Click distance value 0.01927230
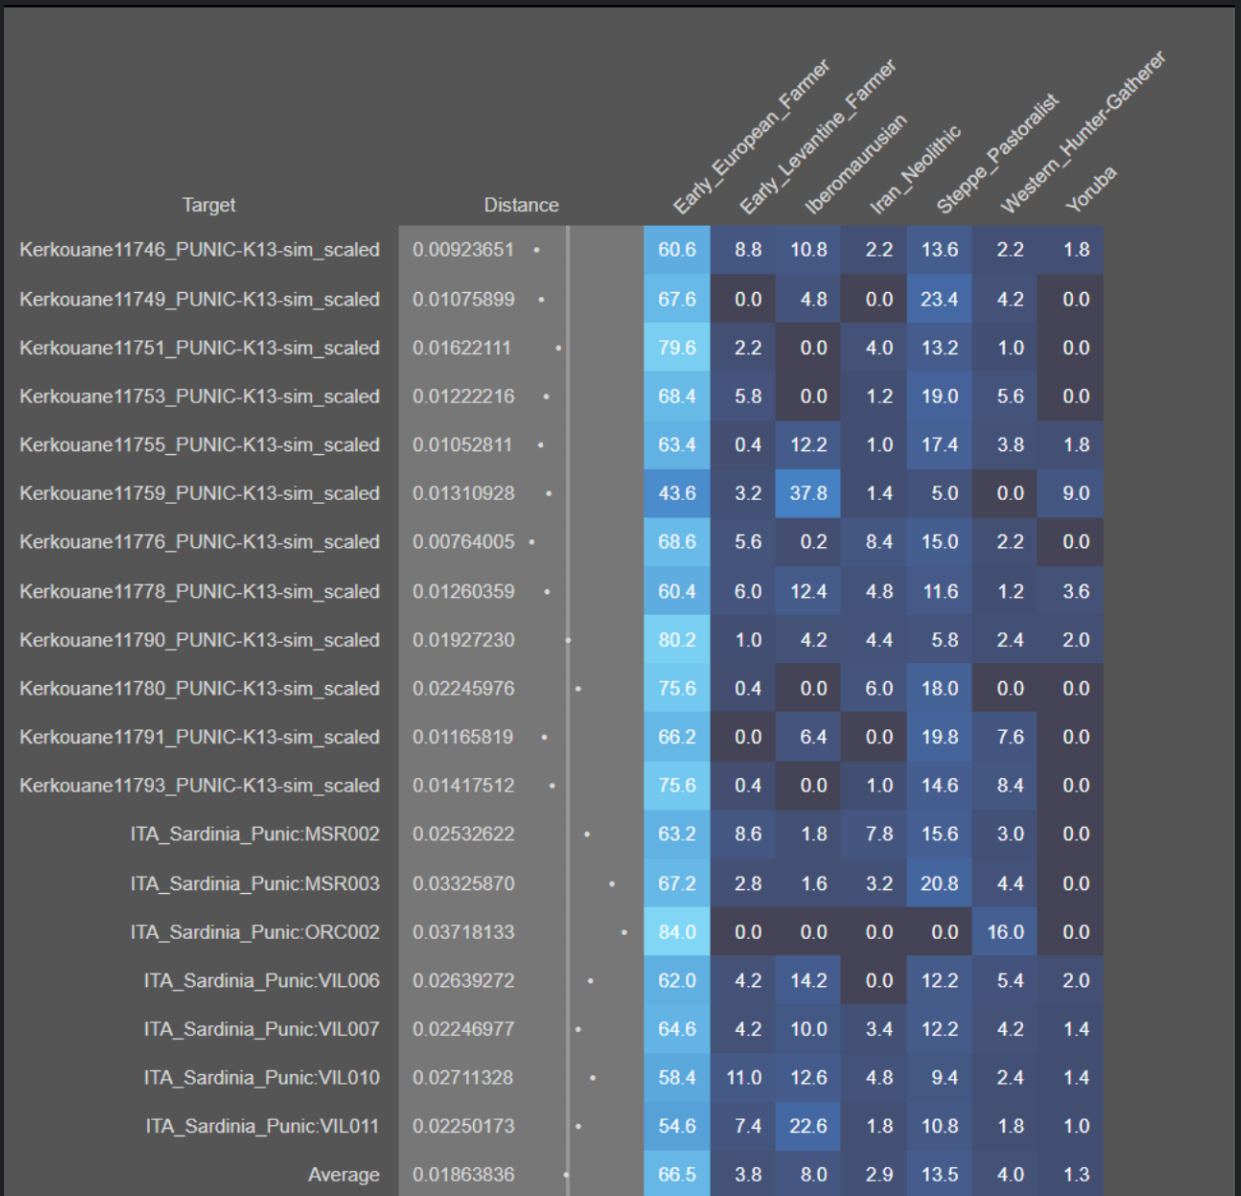1241x1196 pixels. coord(463,640)
